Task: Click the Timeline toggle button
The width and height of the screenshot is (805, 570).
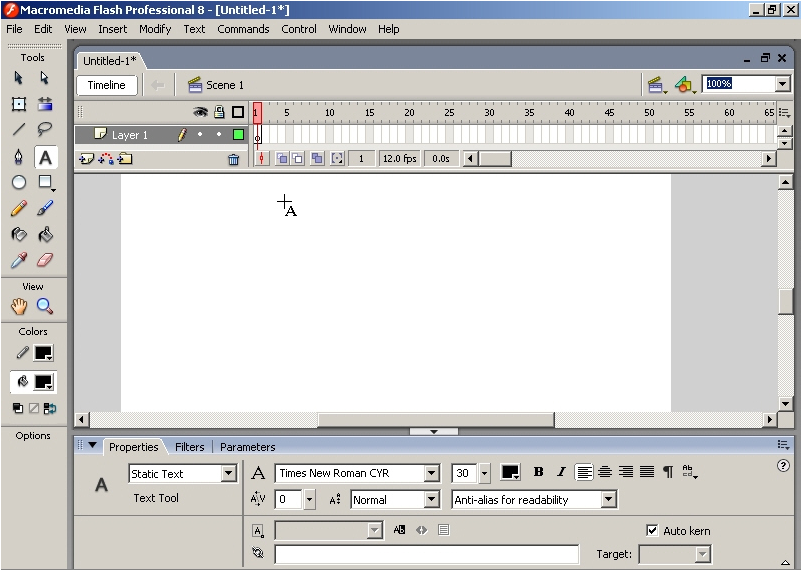Action: tap(106, 85)
